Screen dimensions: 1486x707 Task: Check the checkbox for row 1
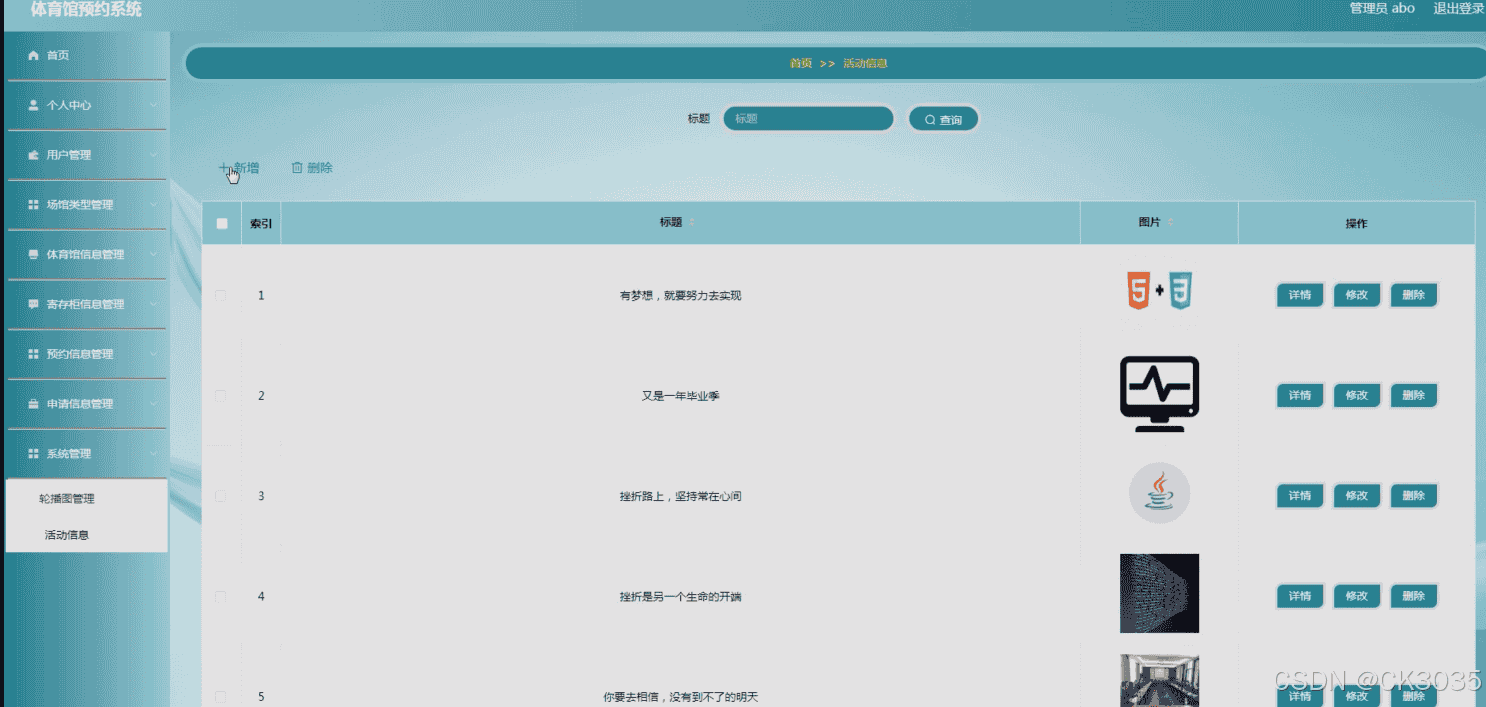tap(221, 295)
